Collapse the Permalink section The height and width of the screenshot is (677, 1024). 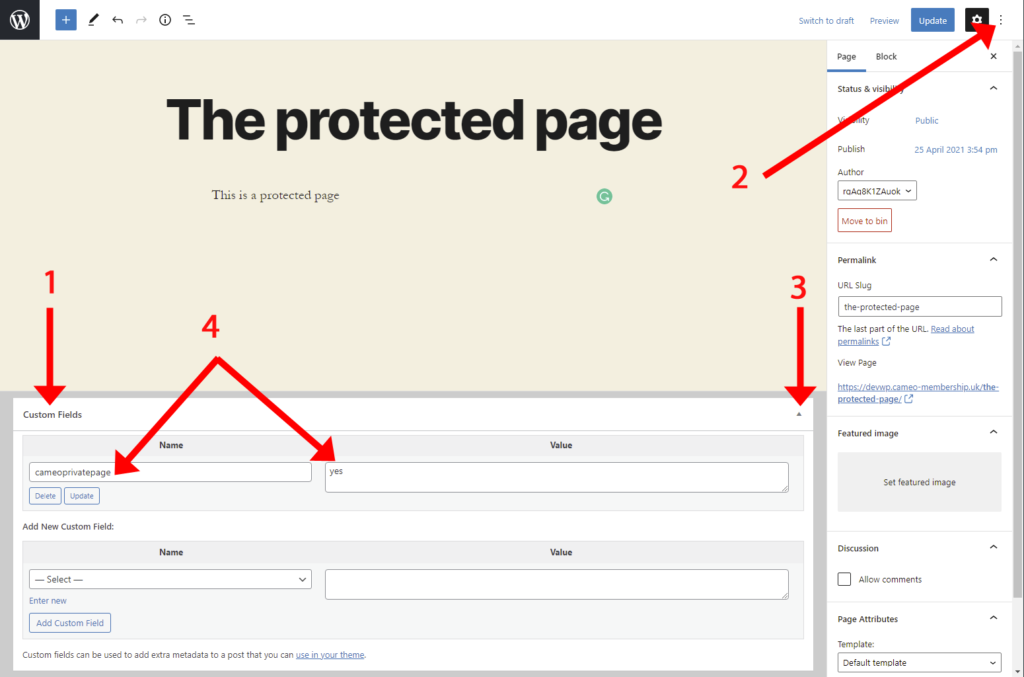tap(993, 260)
